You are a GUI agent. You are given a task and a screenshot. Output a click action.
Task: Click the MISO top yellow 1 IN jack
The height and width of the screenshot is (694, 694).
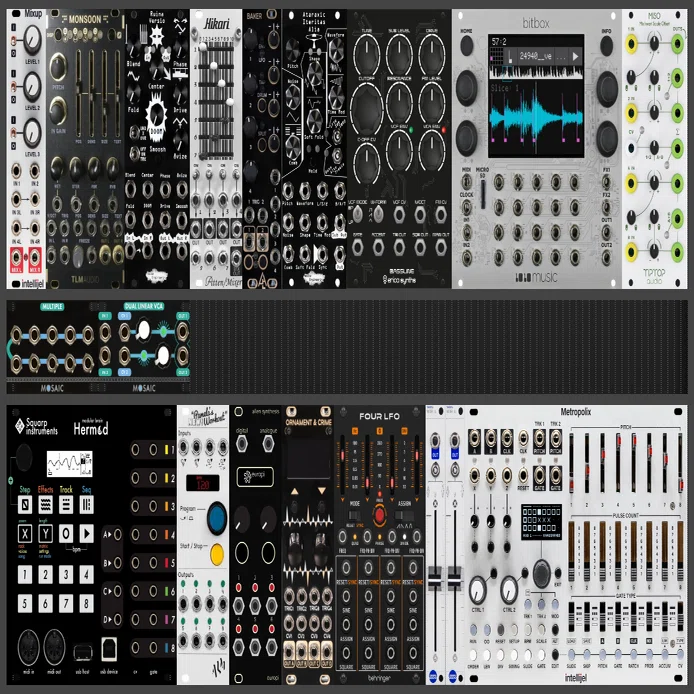tap(631, 43)
